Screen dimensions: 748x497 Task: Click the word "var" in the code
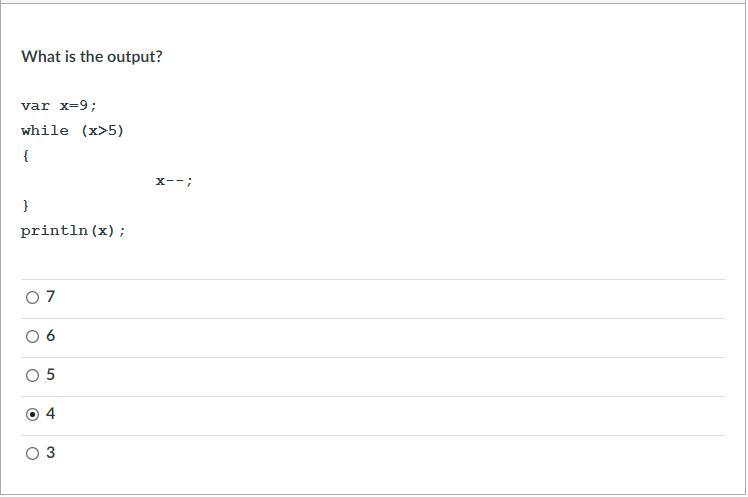click(35, 106)
